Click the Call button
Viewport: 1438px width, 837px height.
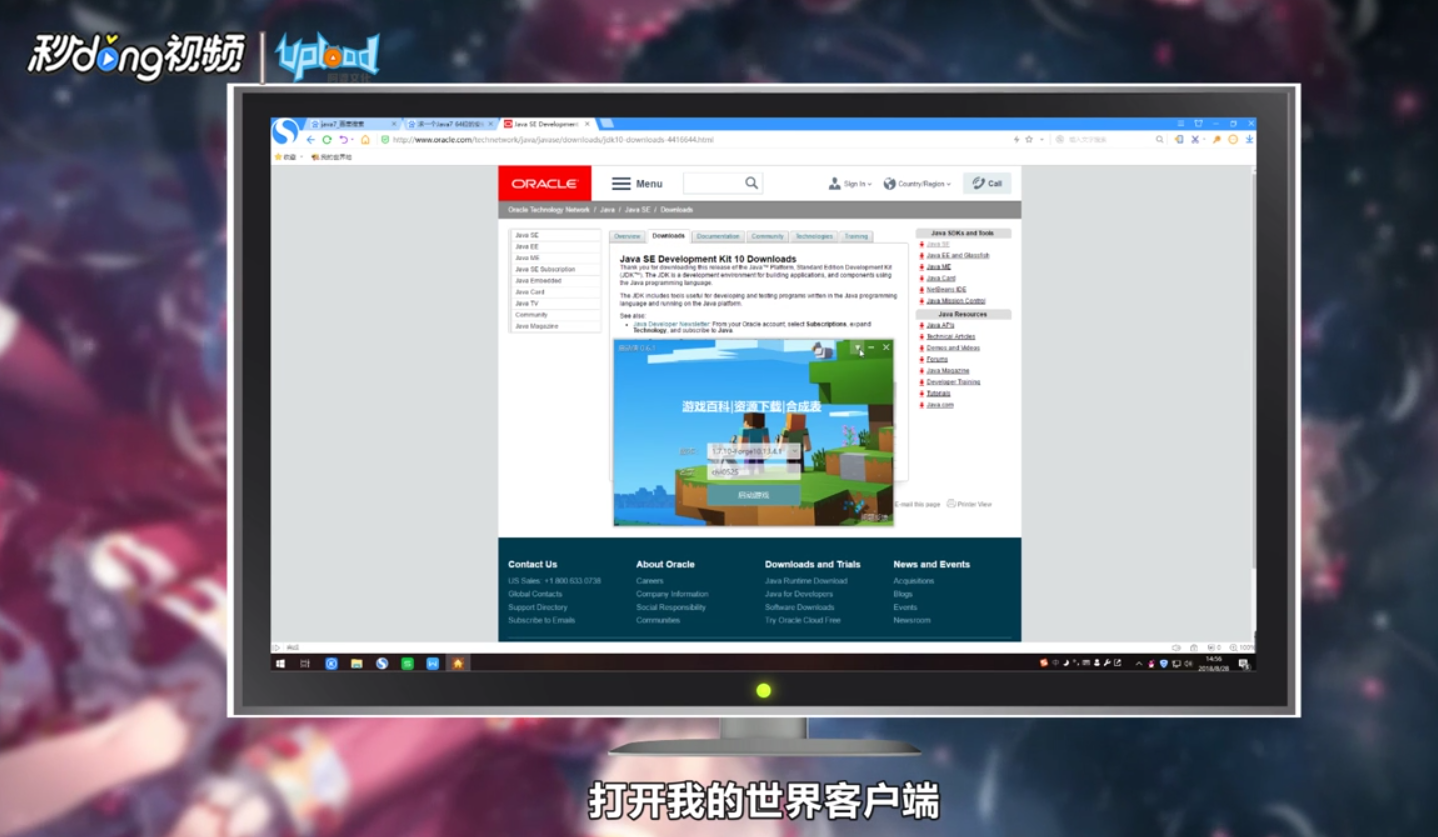(x=987, y=183)
